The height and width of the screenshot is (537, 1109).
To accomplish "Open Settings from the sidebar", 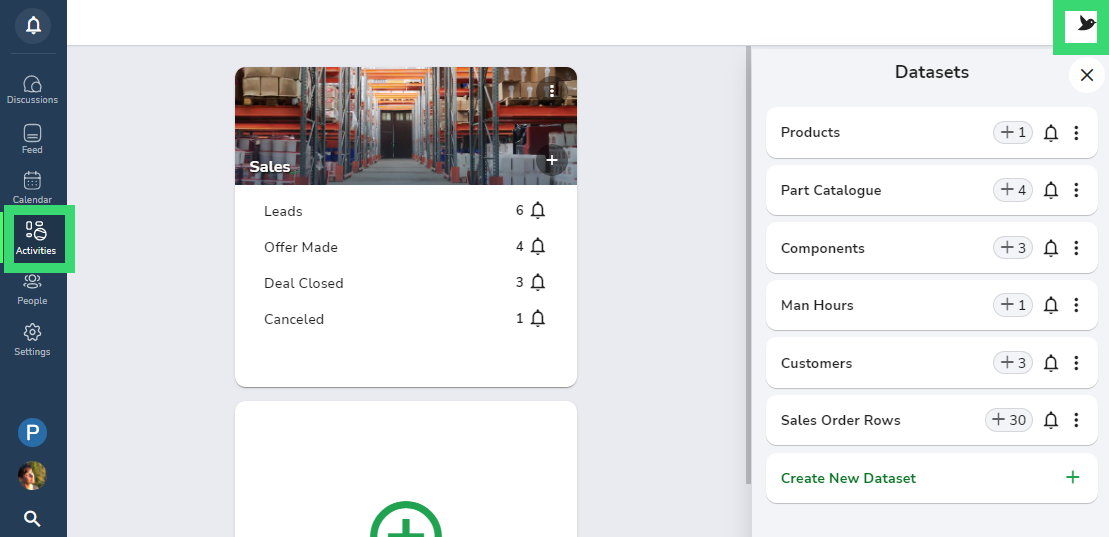I will [33, 340].
